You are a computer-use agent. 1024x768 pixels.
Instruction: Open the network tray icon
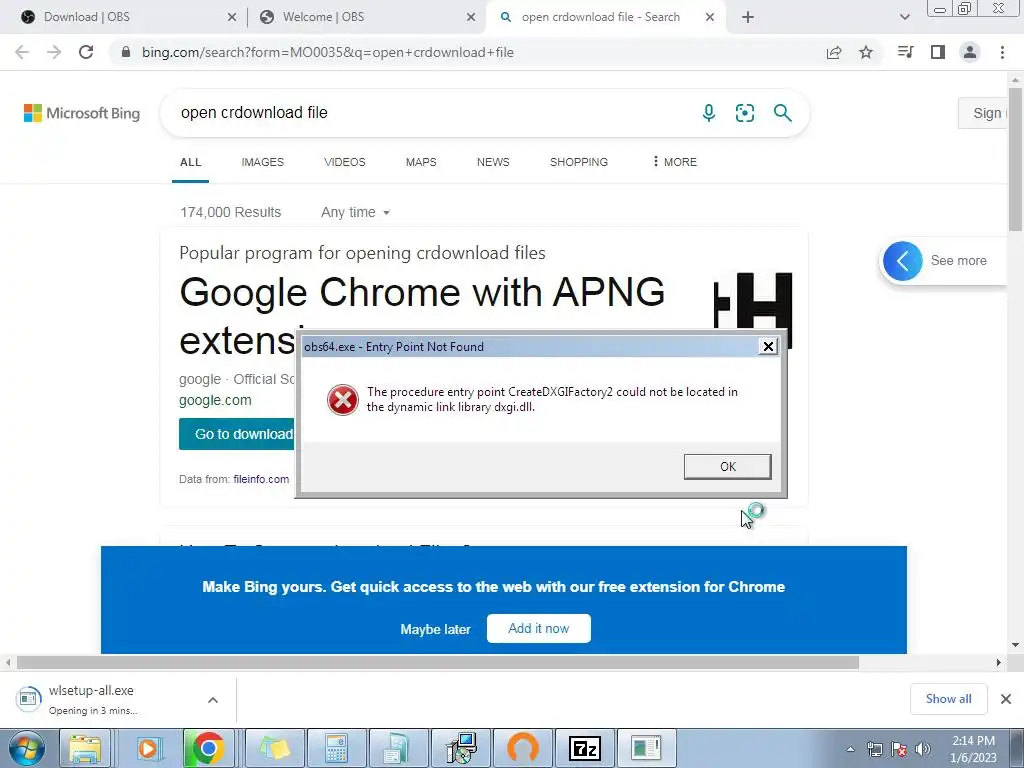[x=874, y=749]
